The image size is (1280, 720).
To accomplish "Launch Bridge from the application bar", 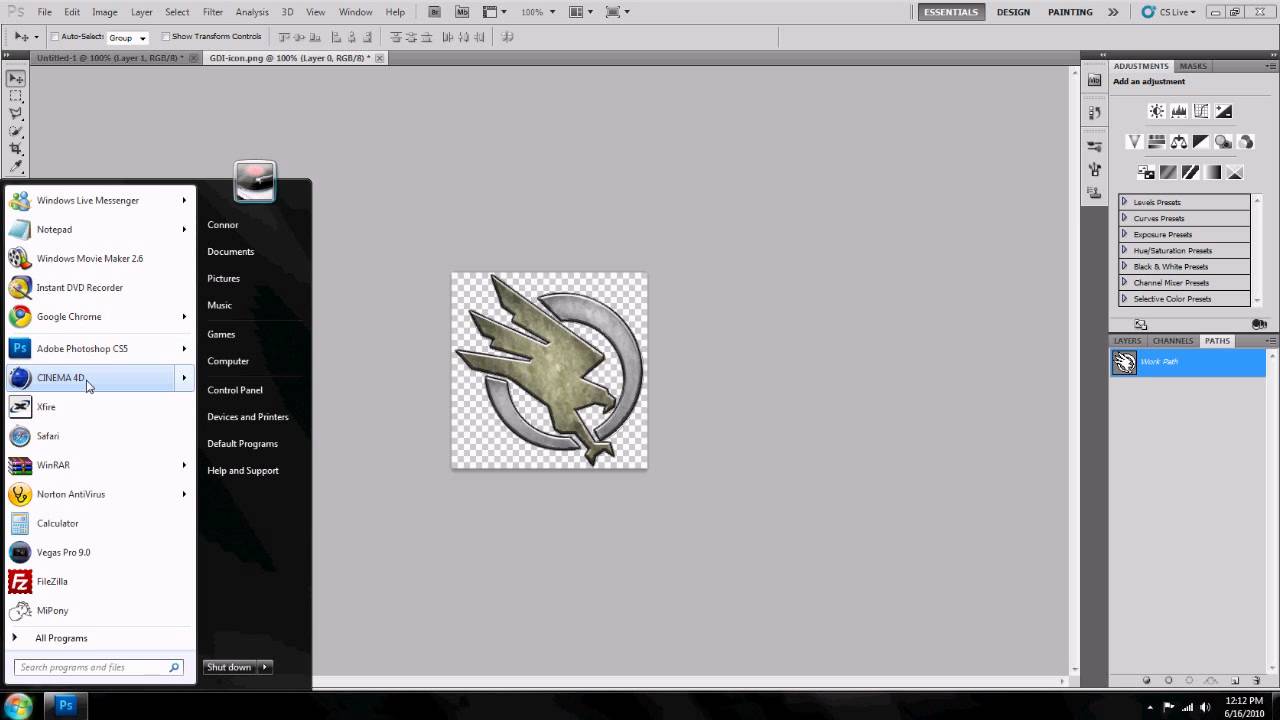I will [434, 12].
